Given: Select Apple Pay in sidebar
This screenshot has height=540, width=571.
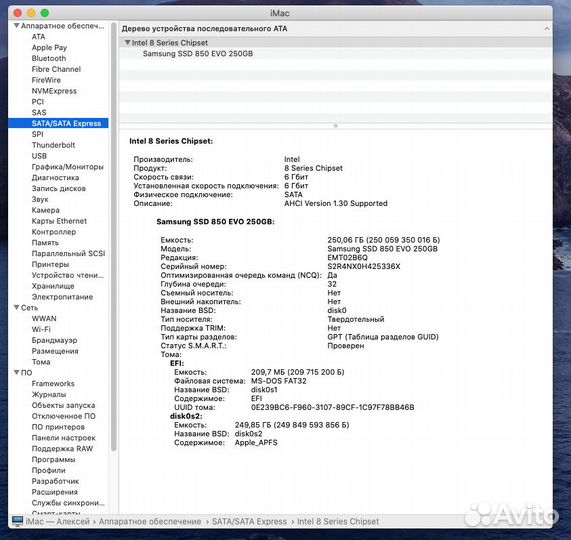Looking at the screenshot, I should coord(49,48).
